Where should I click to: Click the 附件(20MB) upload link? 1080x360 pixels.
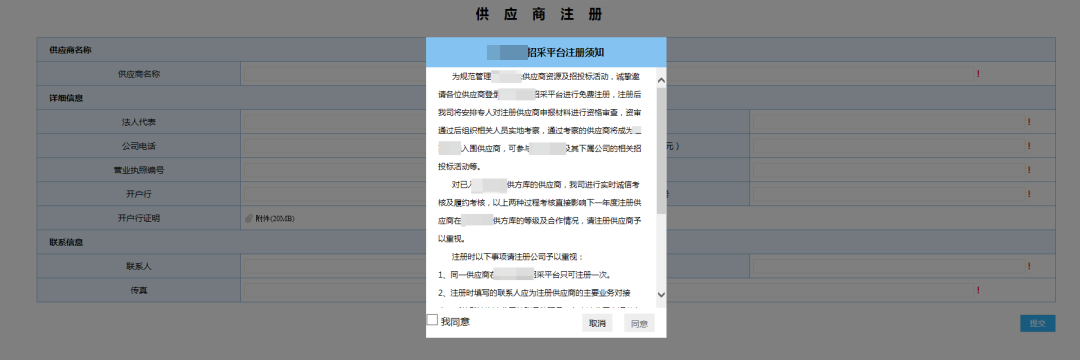275,219
